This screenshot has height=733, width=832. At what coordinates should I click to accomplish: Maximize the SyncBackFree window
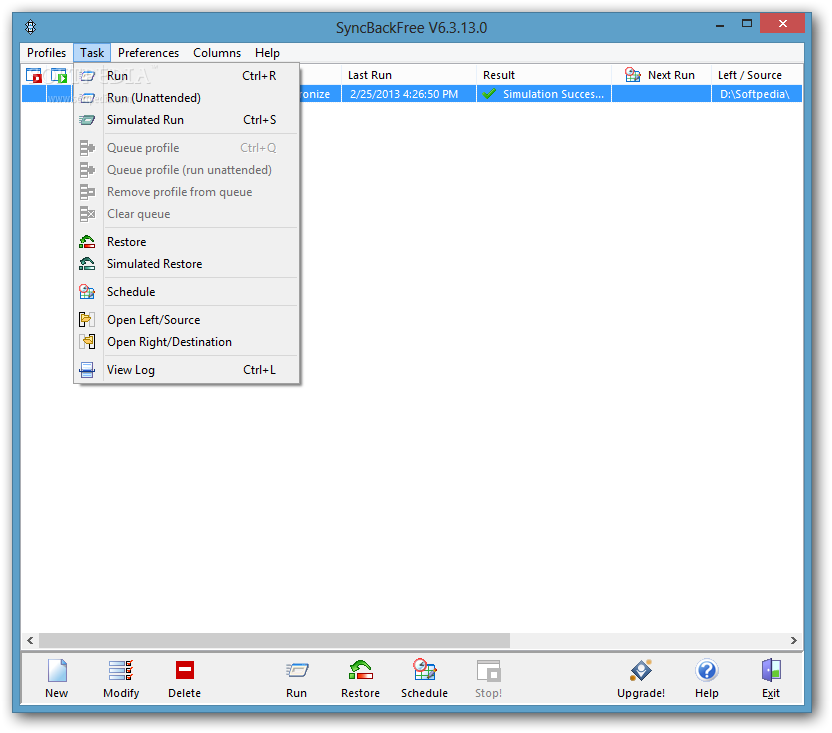(x=747, y=24)
